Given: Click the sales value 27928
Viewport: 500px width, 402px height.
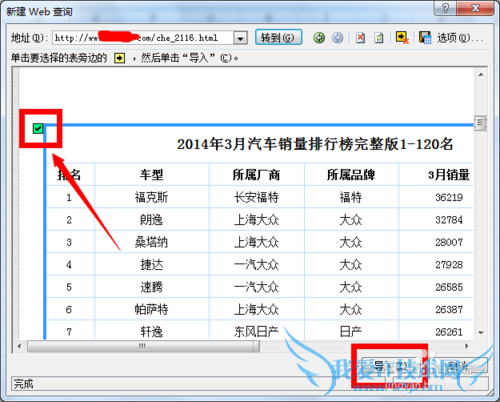Looking at the screenshot, I should pos(449,265).
